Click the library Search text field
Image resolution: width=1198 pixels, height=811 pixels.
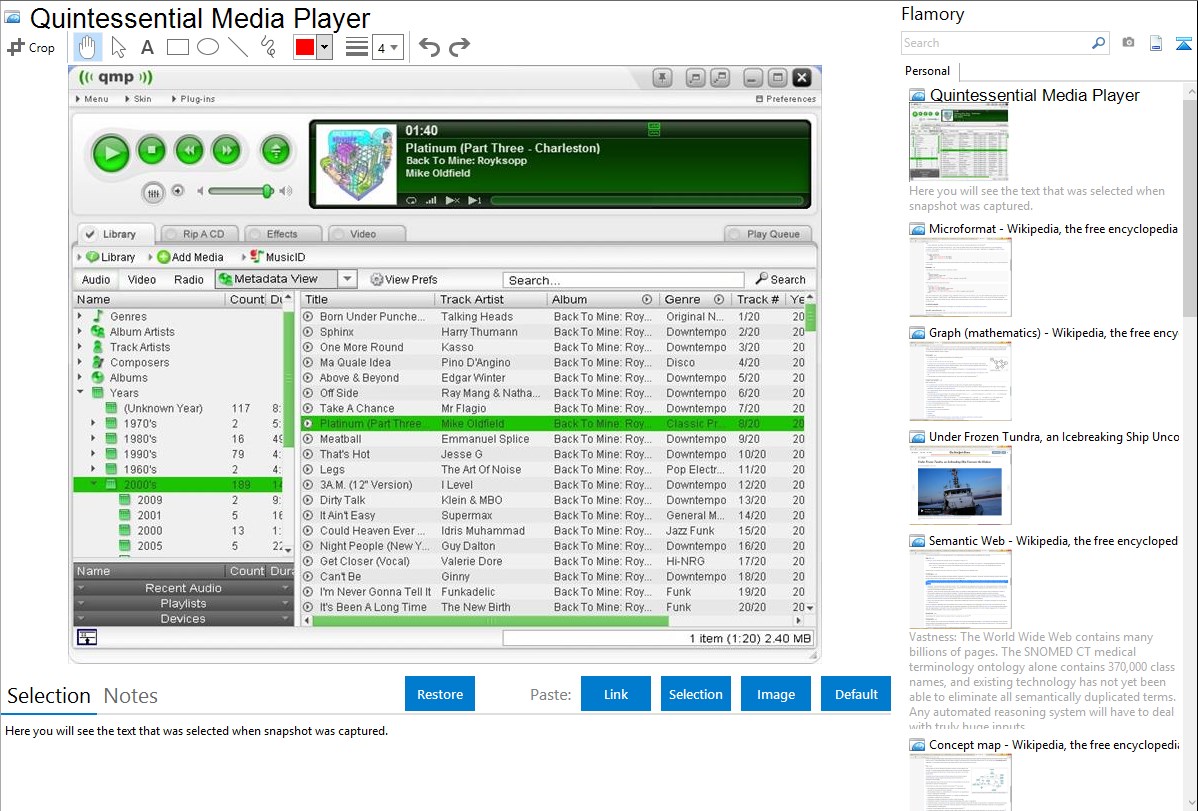623,281
